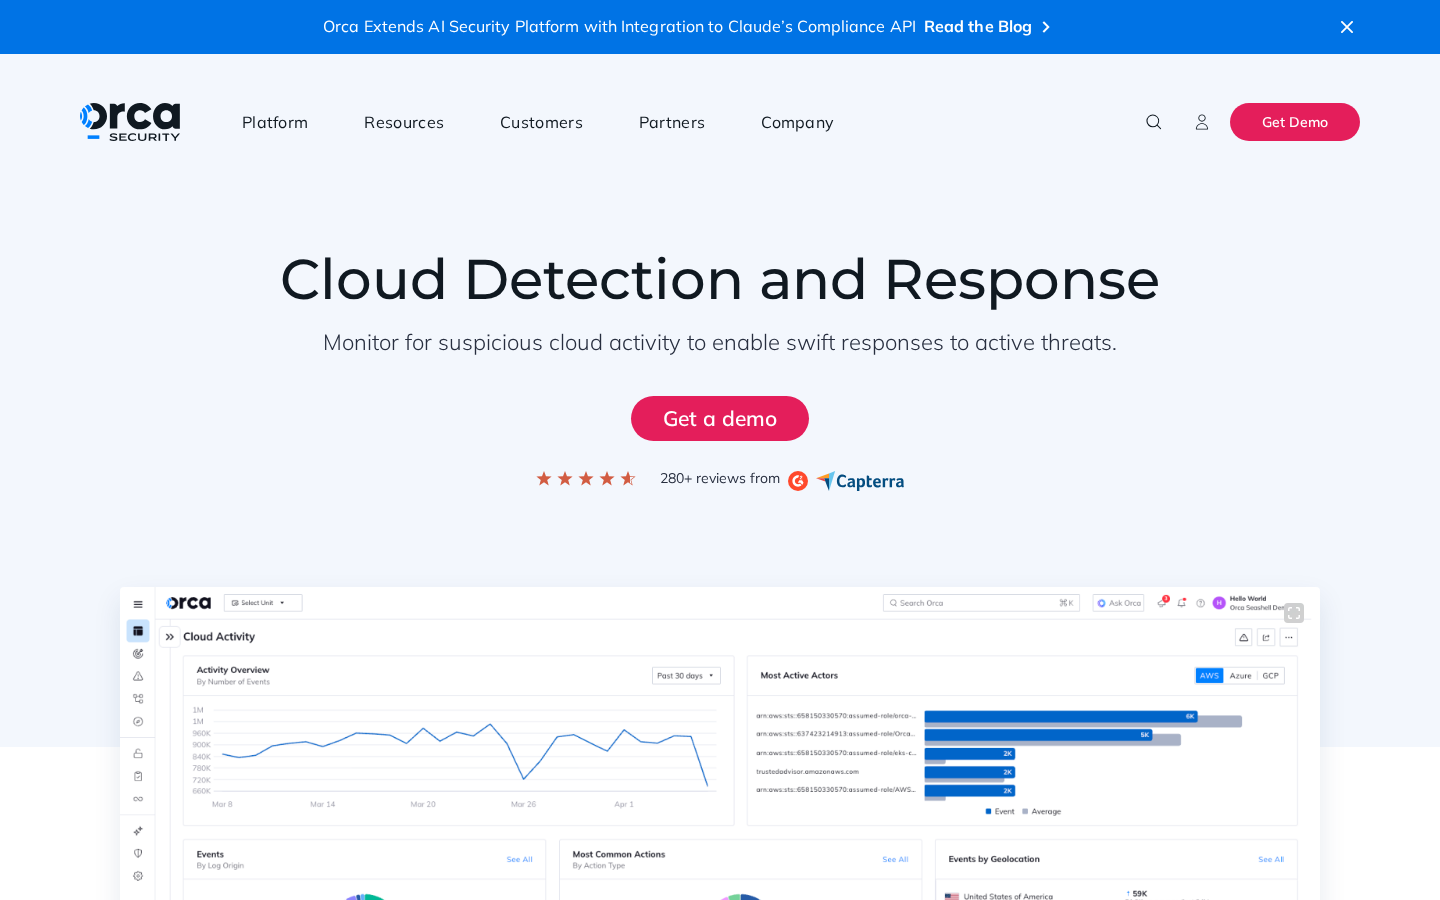Open the Past 30 days dropdown
This screenshot has width=1440, height=900.
[686, 676]
